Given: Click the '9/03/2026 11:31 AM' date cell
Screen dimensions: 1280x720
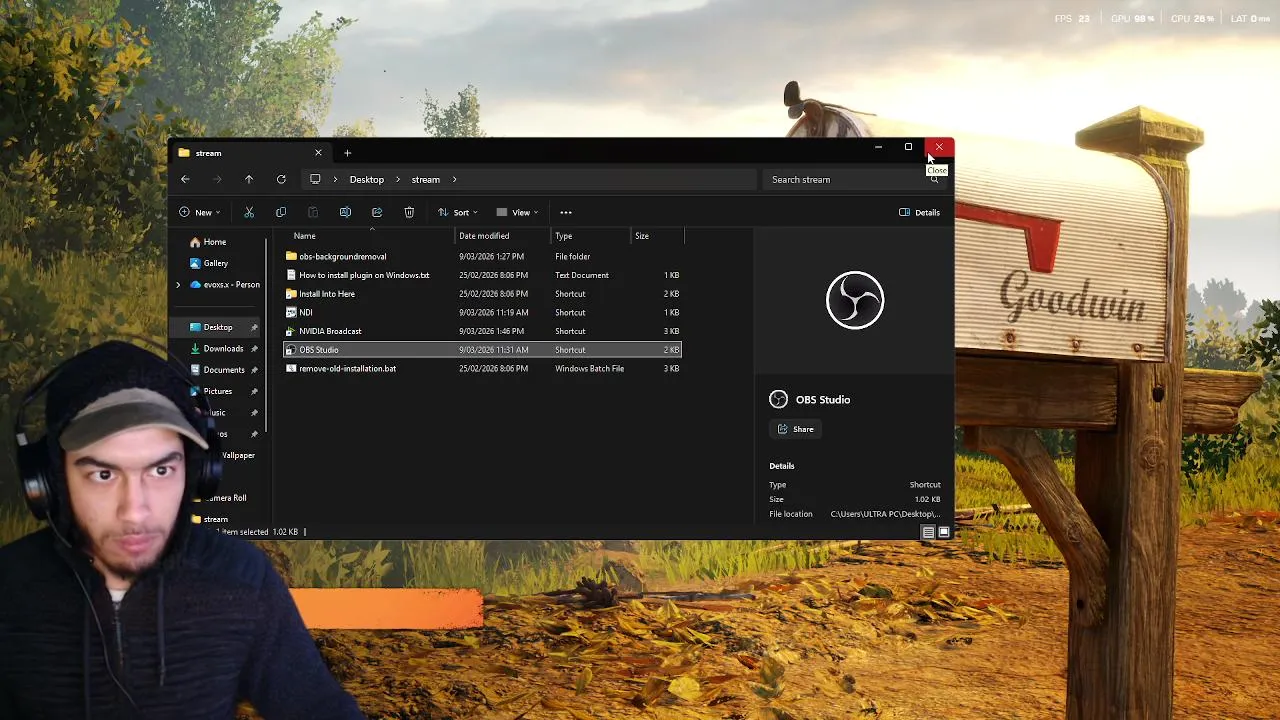Looking at the screenshot, I should click(494, 350).
